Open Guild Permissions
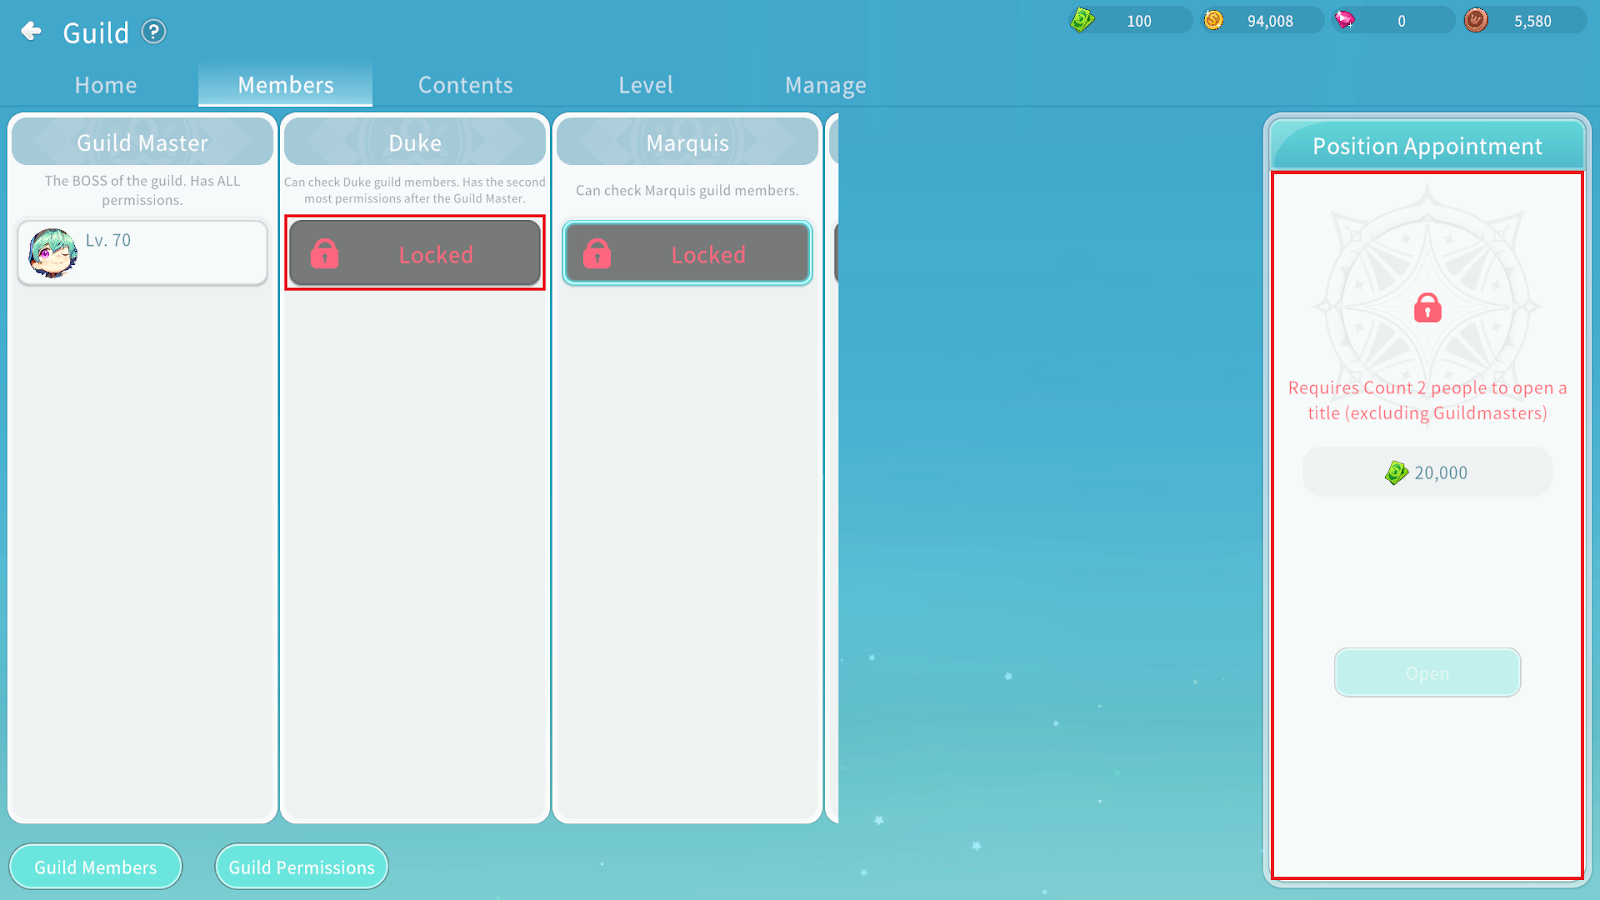Screen dimensions: 1600x900 tap(301, 867)
